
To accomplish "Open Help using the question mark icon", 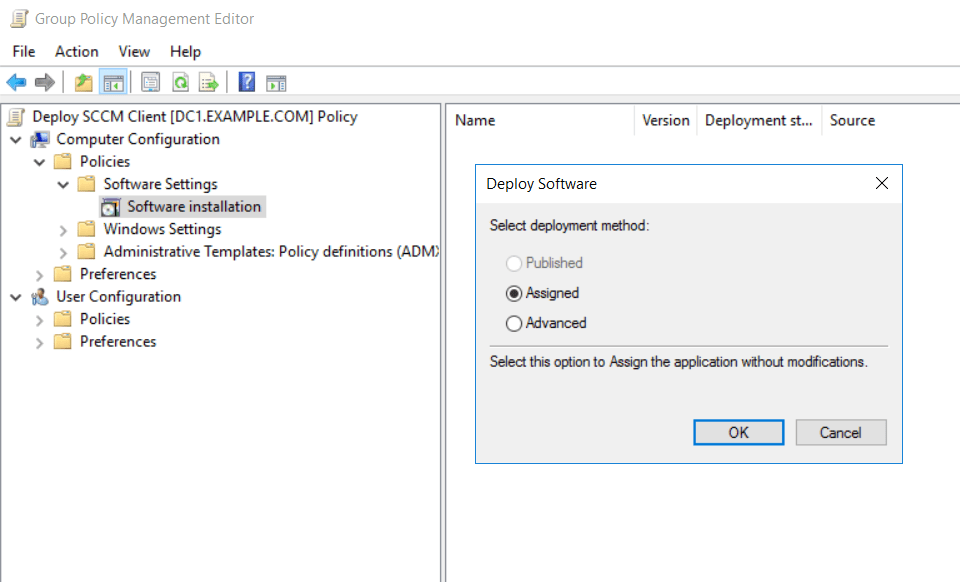I will click(x=246, y=83).
